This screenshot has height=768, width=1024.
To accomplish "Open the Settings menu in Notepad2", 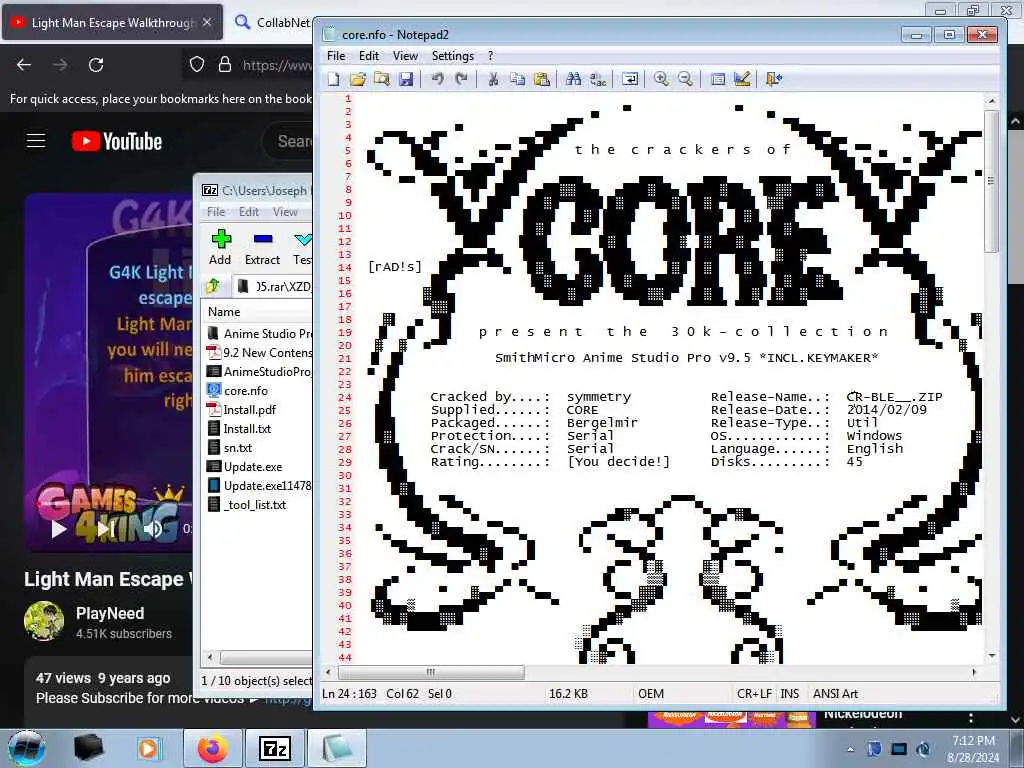I will 453,56.
